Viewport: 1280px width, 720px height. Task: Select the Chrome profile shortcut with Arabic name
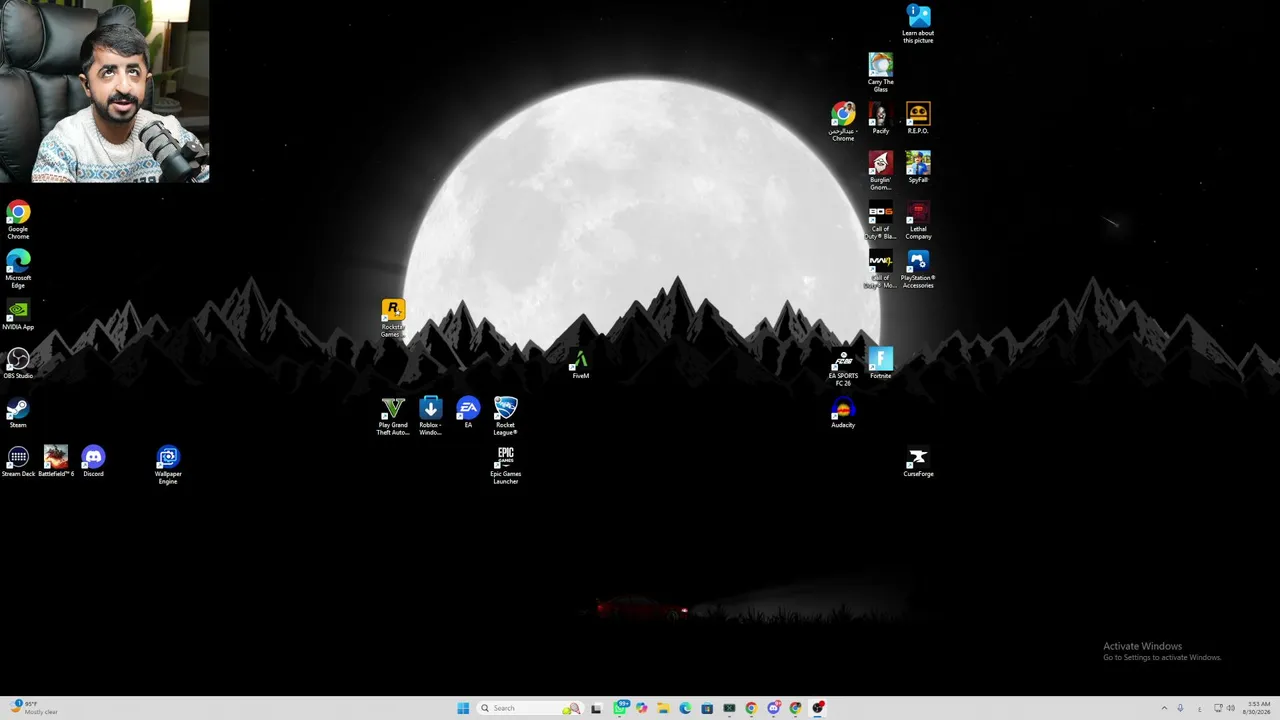[843, 122]
